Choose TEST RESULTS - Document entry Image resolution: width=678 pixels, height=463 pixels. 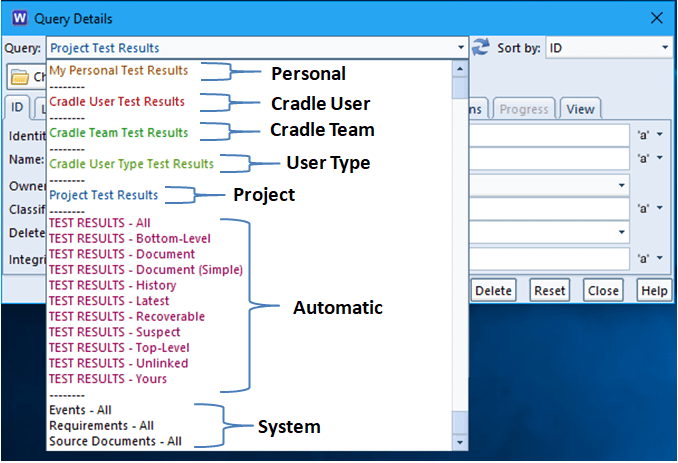(122, 254)
